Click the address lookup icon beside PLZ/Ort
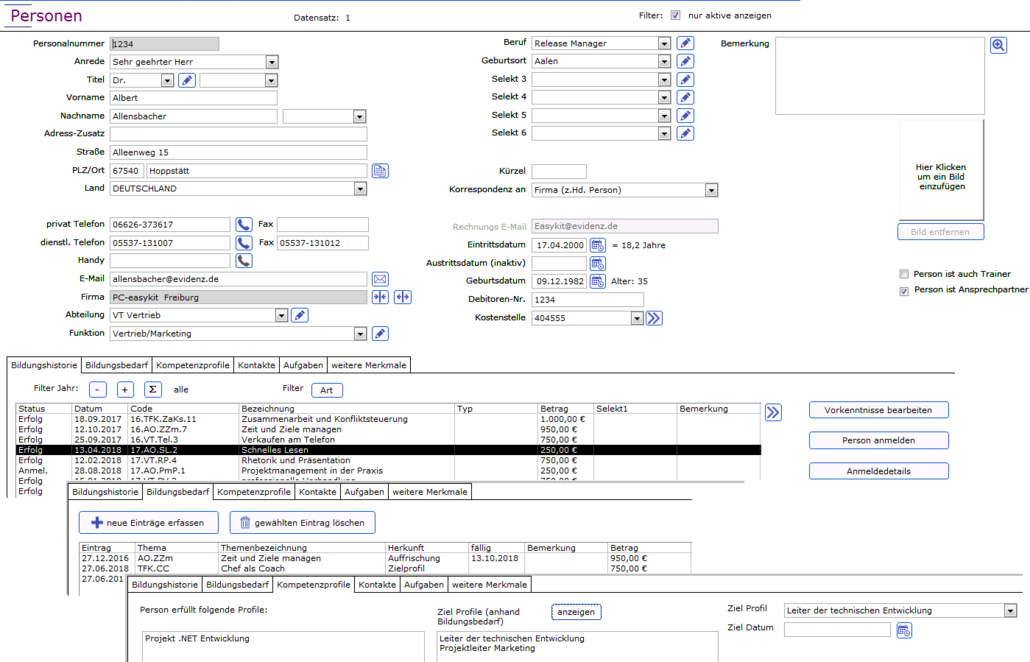Viewport: 1030px width, 662px height. tap(380, 171)
